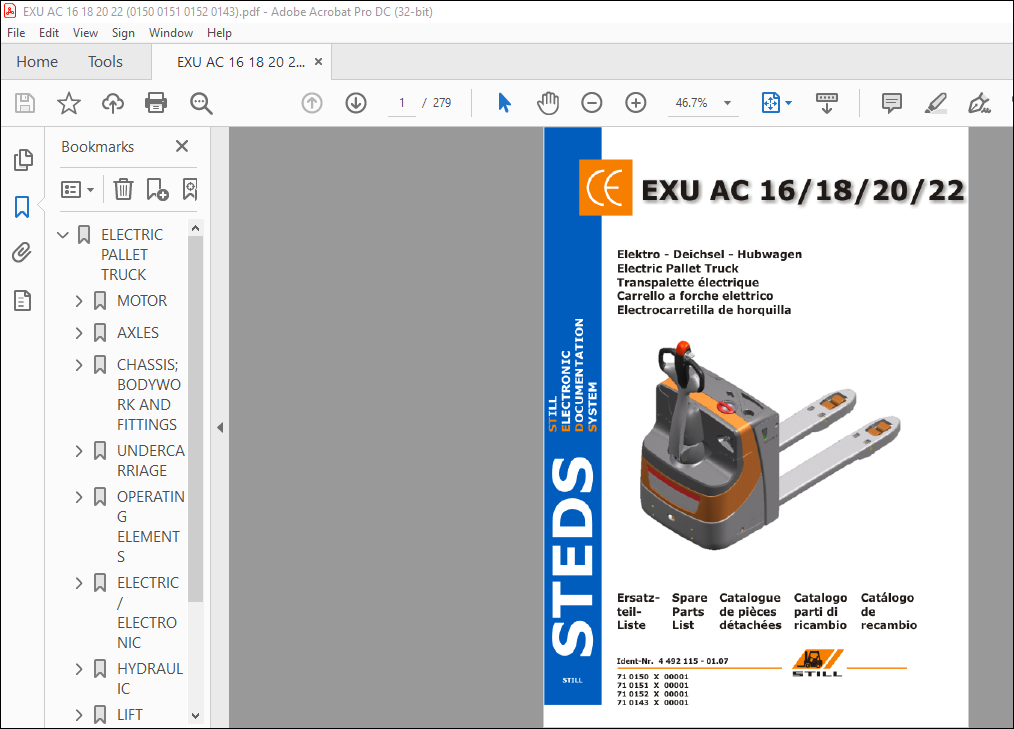Viewport: 1014px width, 729px height.
Task: Open the Sign menu
Action: pyautogui.click(x=123, y=32)
